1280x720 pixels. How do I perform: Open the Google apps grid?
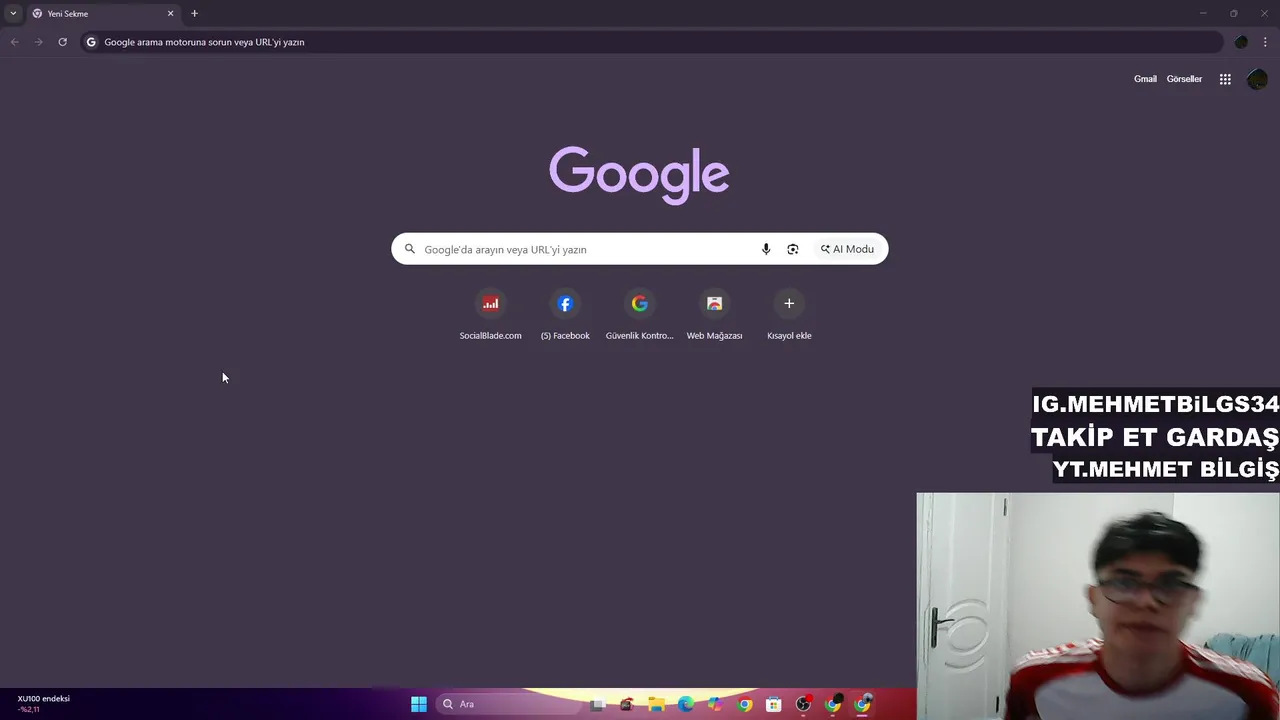coord(1225,79)
